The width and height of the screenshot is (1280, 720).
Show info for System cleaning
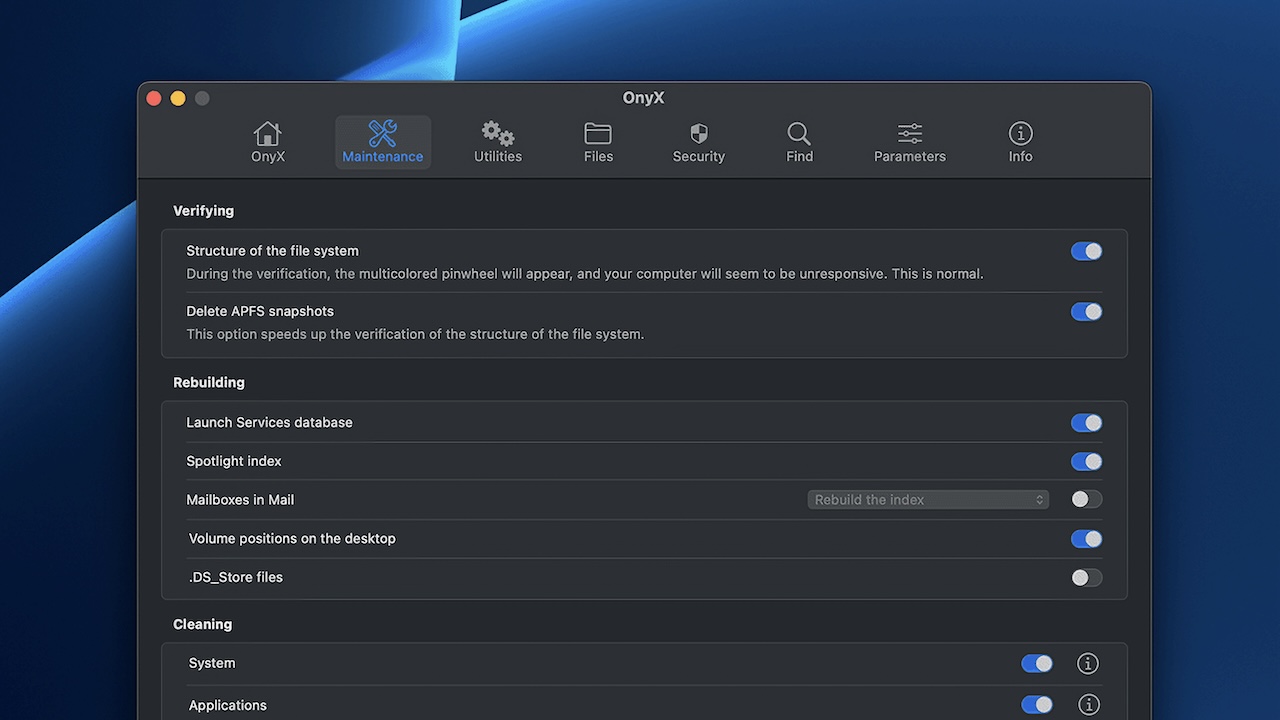(1088, 663)
